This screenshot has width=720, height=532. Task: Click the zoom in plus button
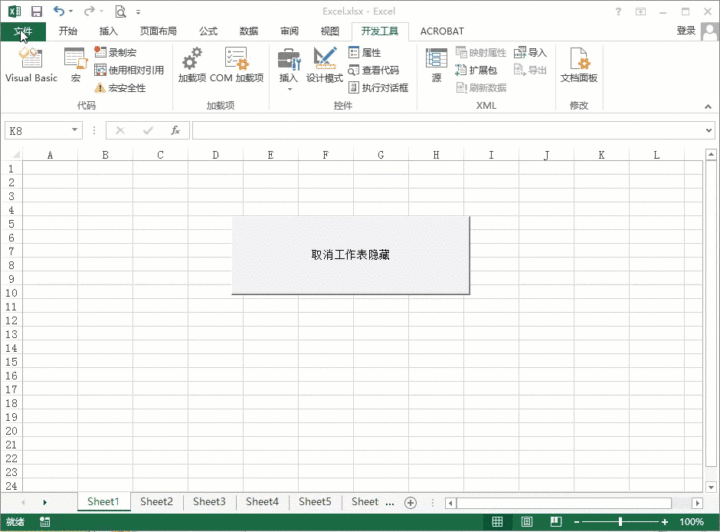pyautogui.click(x=664, y=522)
